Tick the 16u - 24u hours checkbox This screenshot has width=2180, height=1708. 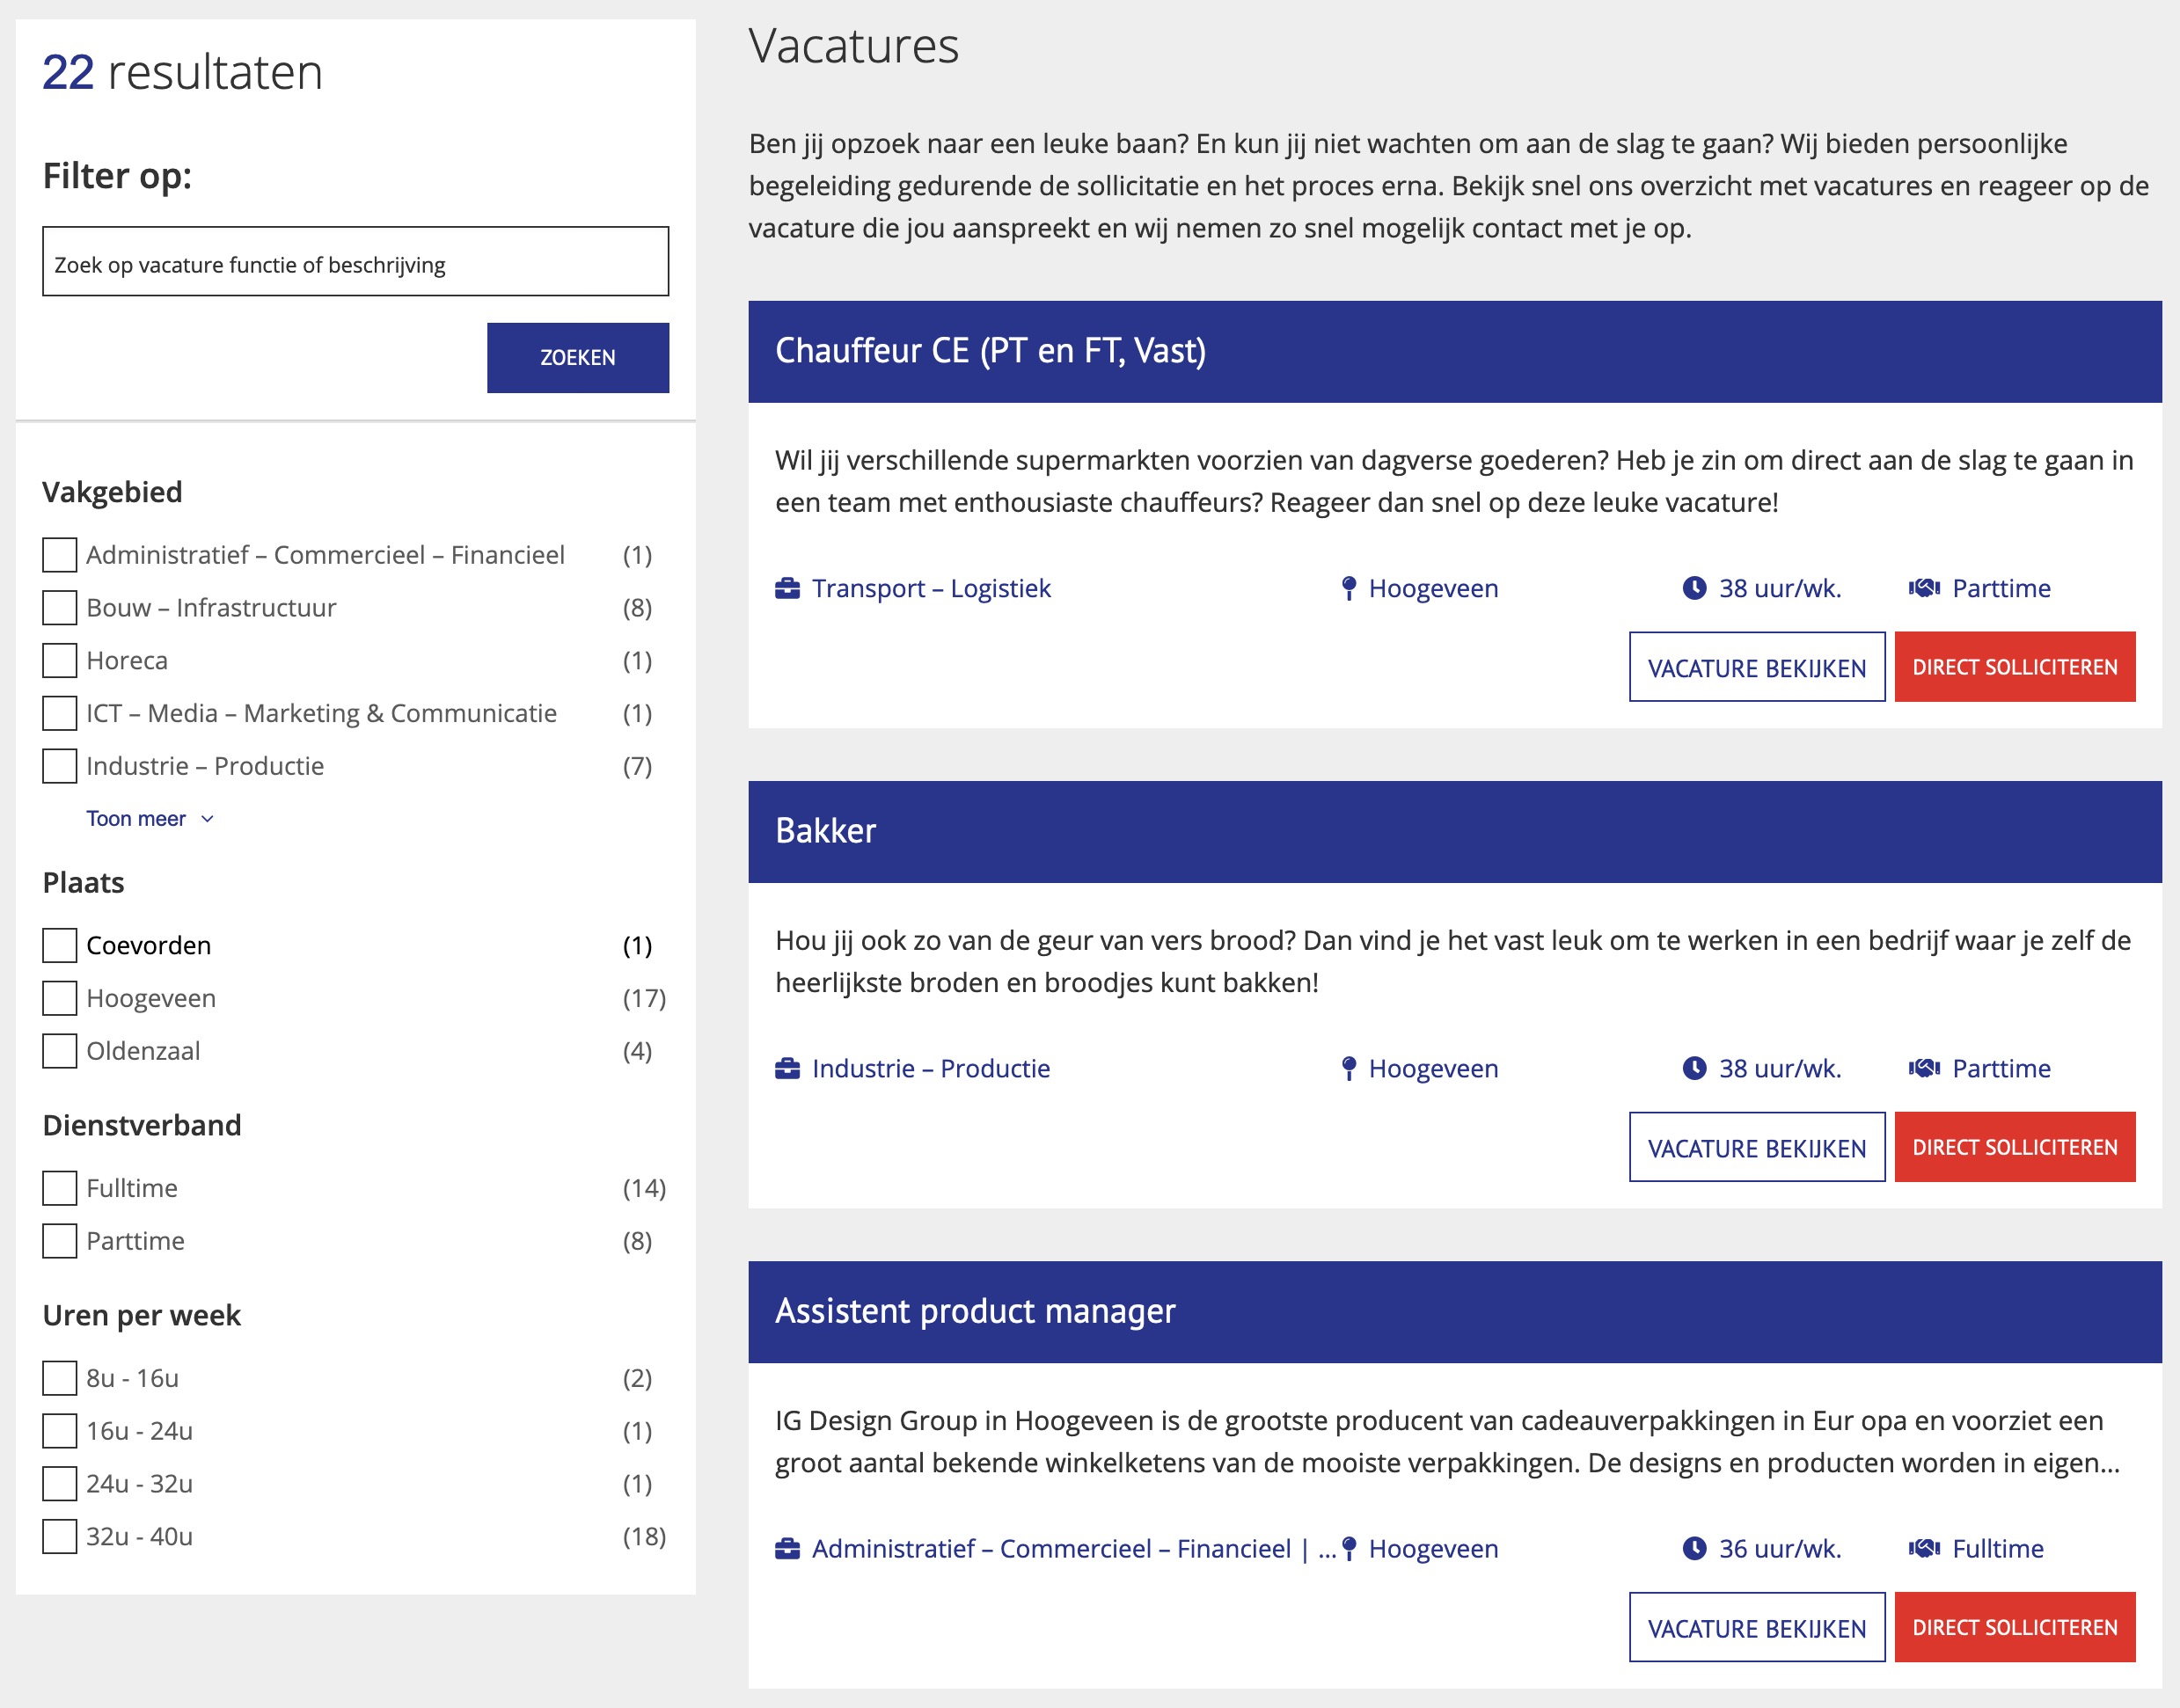click(x=60, y=1431)
